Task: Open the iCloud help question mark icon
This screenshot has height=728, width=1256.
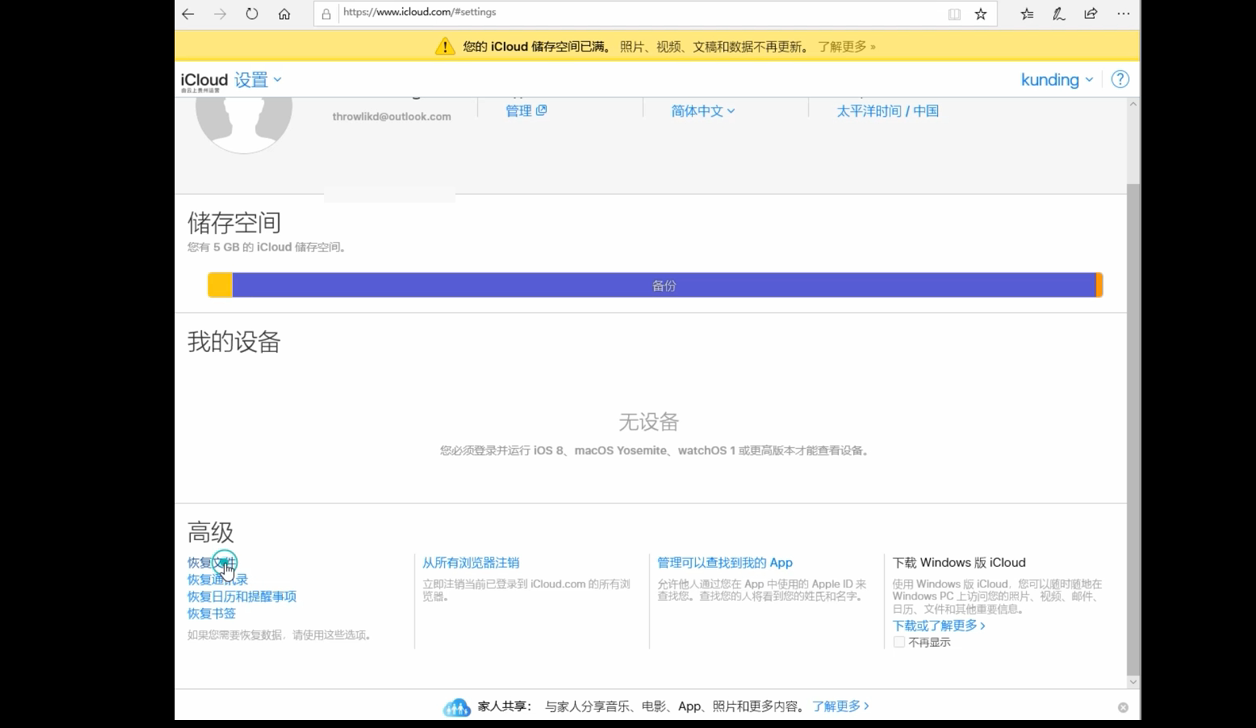Action: click(1120, 79)
